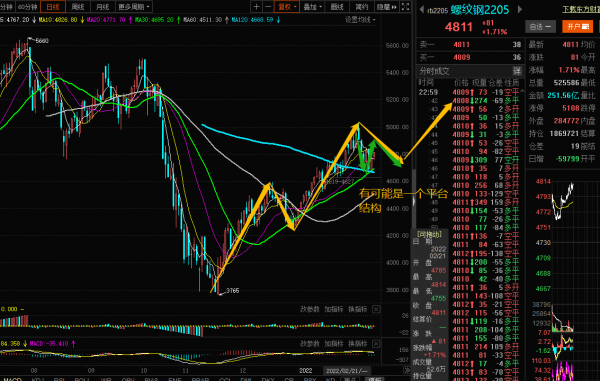Click the 简约 simple view button
This screenshot has height=381, width=600.
(x=361, y=7)
